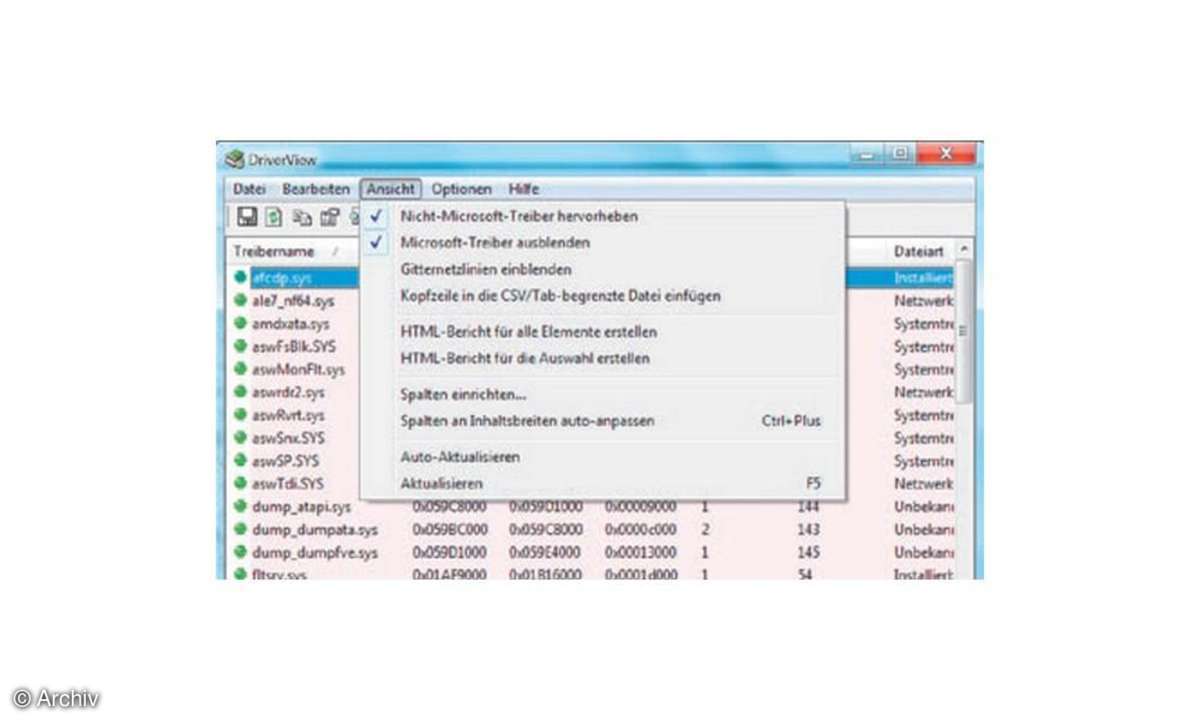Enable Gitternetzlinien einblenden

(x=603, y=269)
